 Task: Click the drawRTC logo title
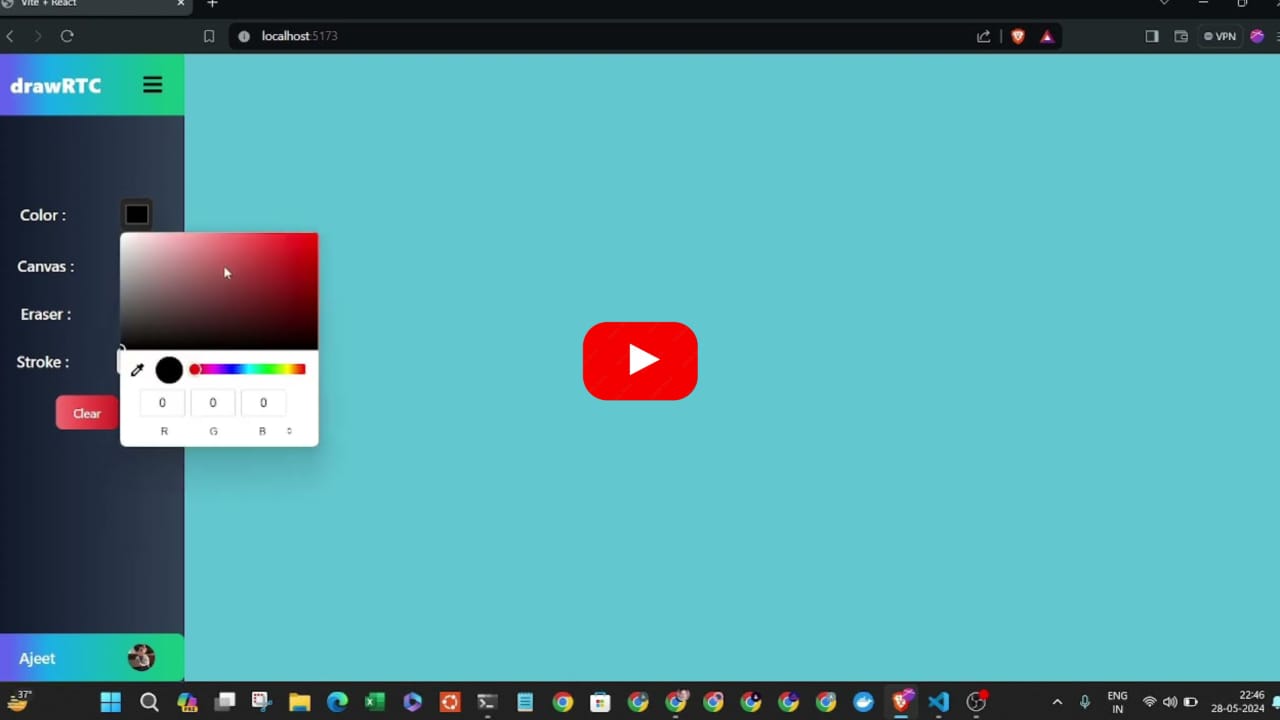[x=56, y=86]
